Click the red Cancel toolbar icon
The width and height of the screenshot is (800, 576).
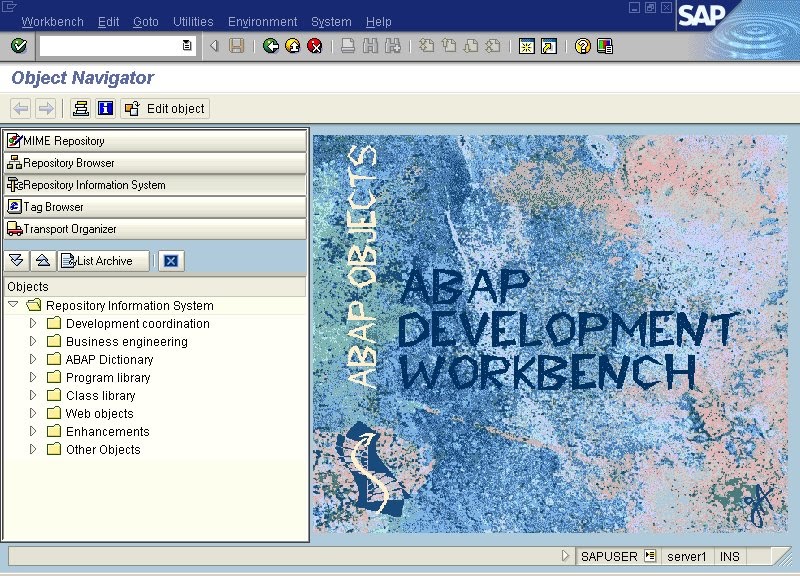tap(315, 45)
